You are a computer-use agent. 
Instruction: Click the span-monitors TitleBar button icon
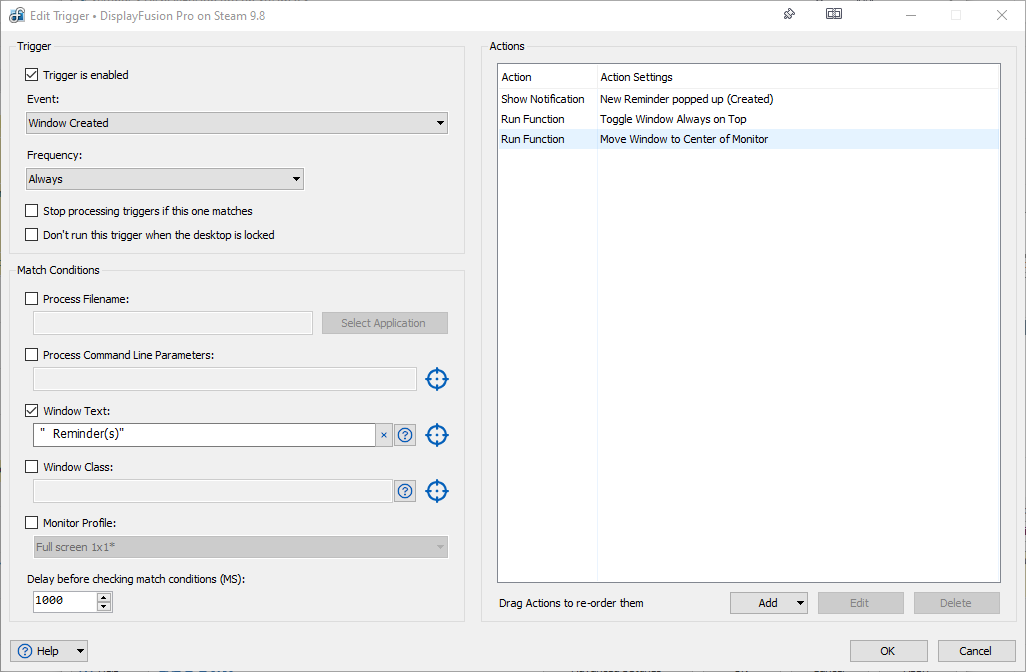click(x=834, y=14)
